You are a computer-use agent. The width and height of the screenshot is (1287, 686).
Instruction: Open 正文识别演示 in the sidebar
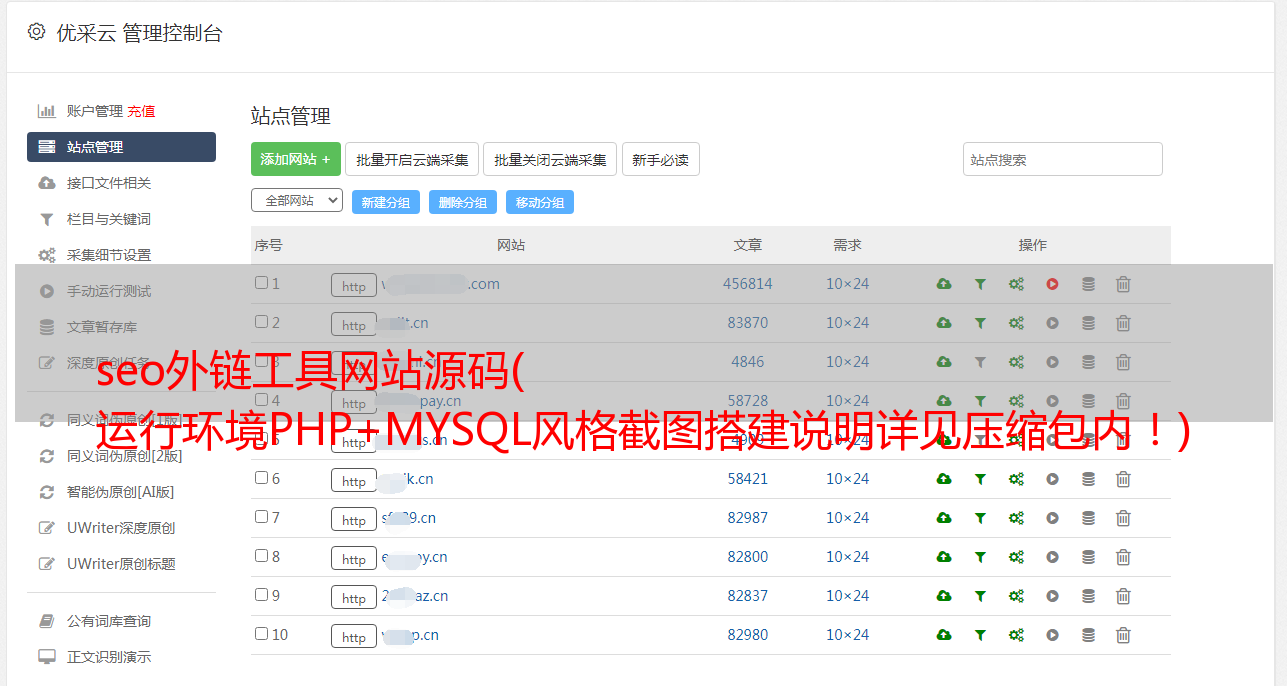click(108, 657)
